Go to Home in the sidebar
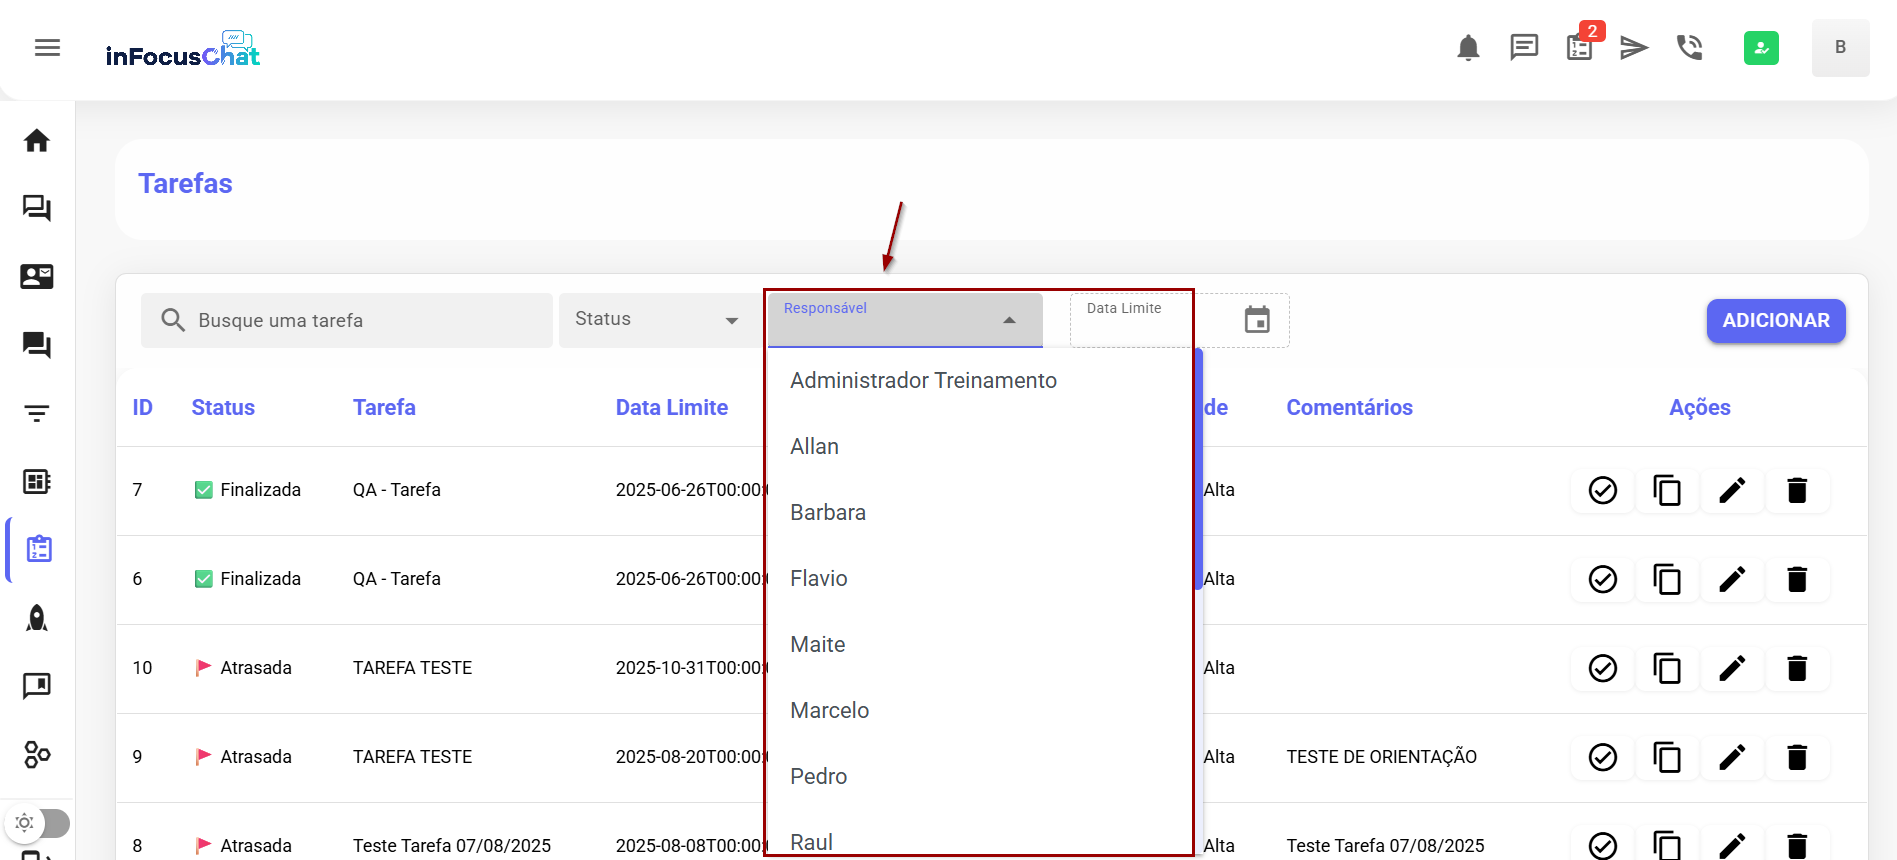 click(x=37, y=141)
